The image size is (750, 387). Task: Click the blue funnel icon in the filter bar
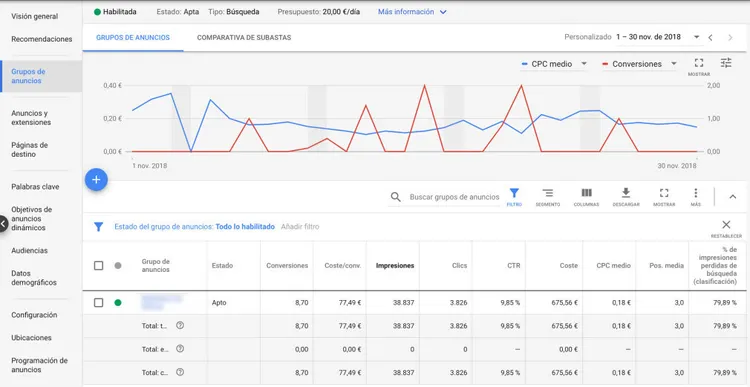point(99,227)
